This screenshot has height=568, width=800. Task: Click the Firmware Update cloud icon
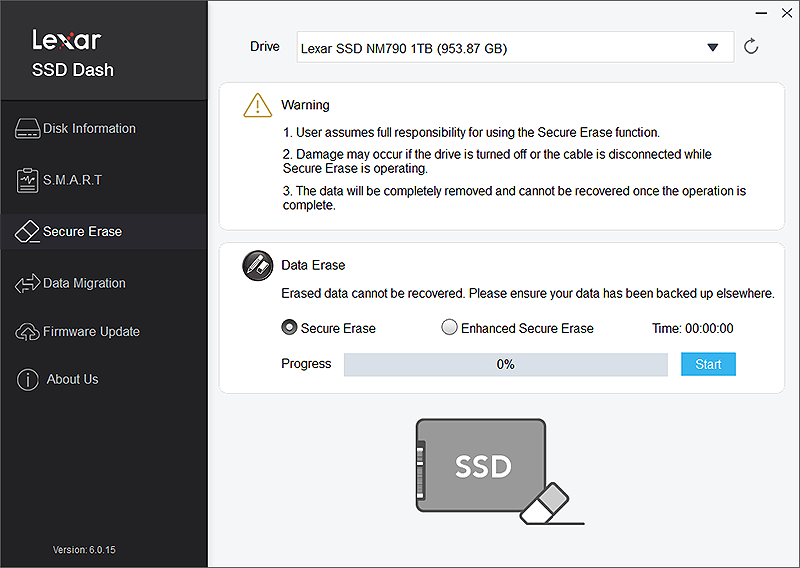[27, 332]
